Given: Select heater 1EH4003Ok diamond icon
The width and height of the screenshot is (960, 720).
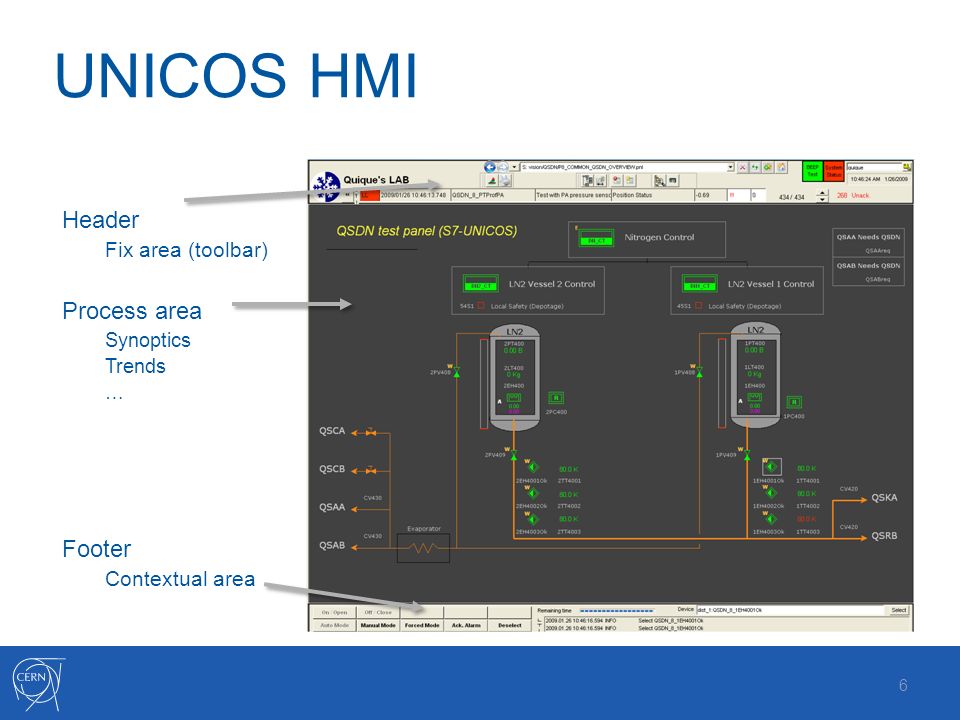Looking at the screenshot, I should (x=771, y=519).
